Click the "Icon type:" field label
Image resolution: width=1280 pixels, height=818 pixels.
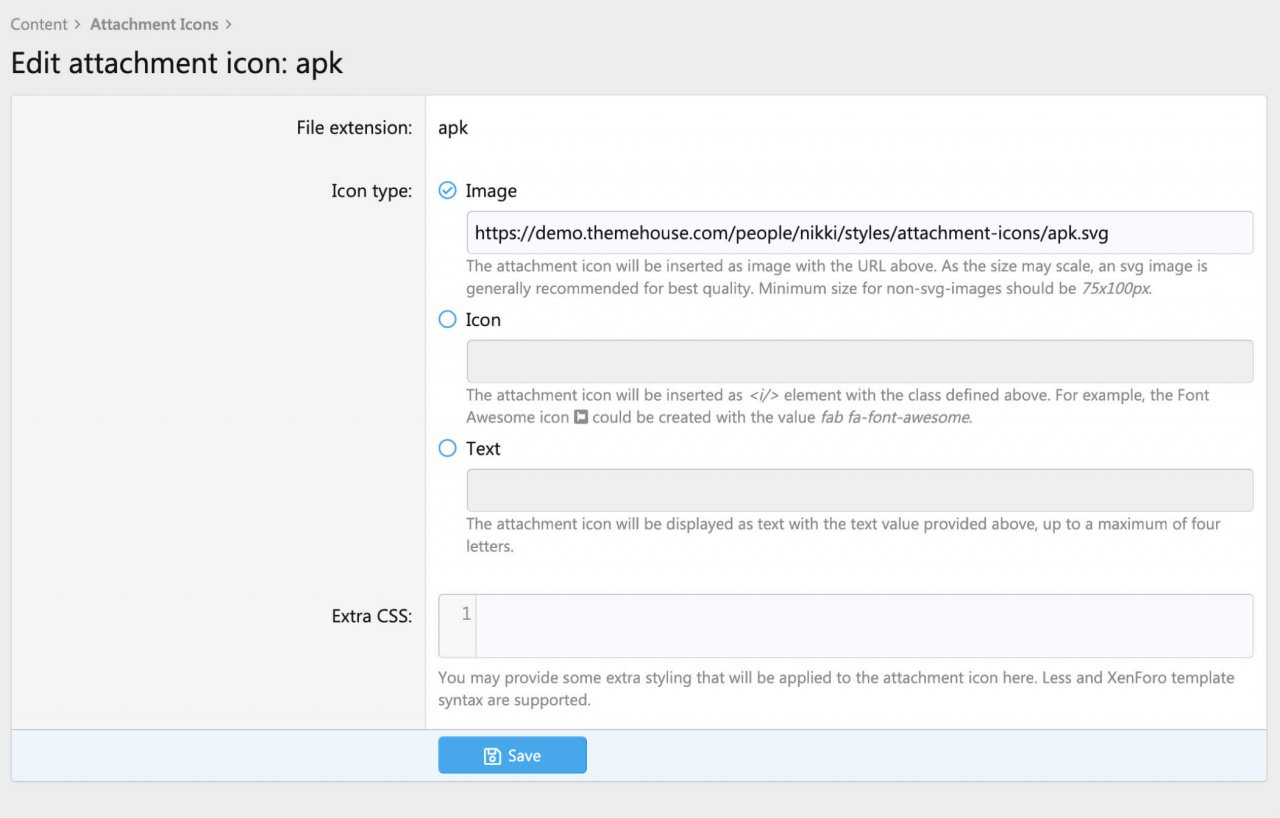(x=371, y=192)
